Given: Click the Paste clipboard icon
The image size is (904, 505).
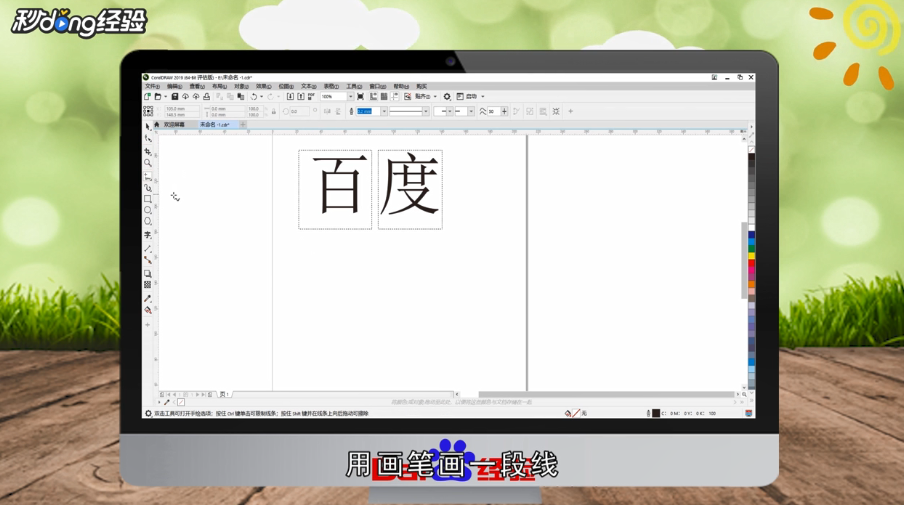Looking at the screenshot, I should [240, 96].
